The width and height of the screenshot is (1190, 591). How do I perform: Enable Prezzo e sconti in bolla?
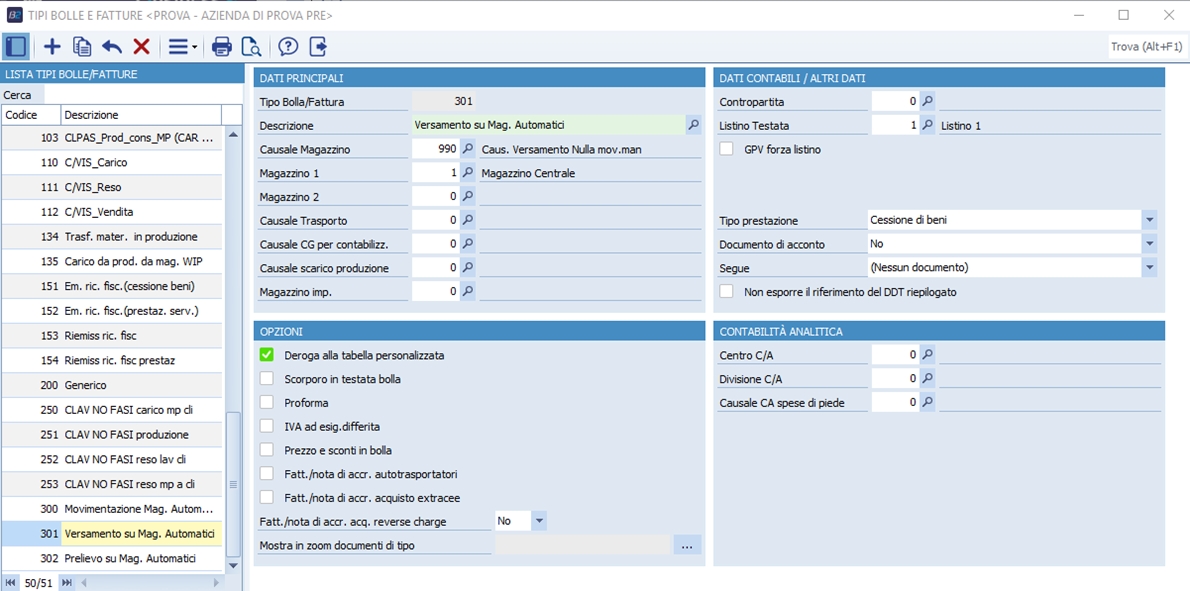[x=266, y=450]
